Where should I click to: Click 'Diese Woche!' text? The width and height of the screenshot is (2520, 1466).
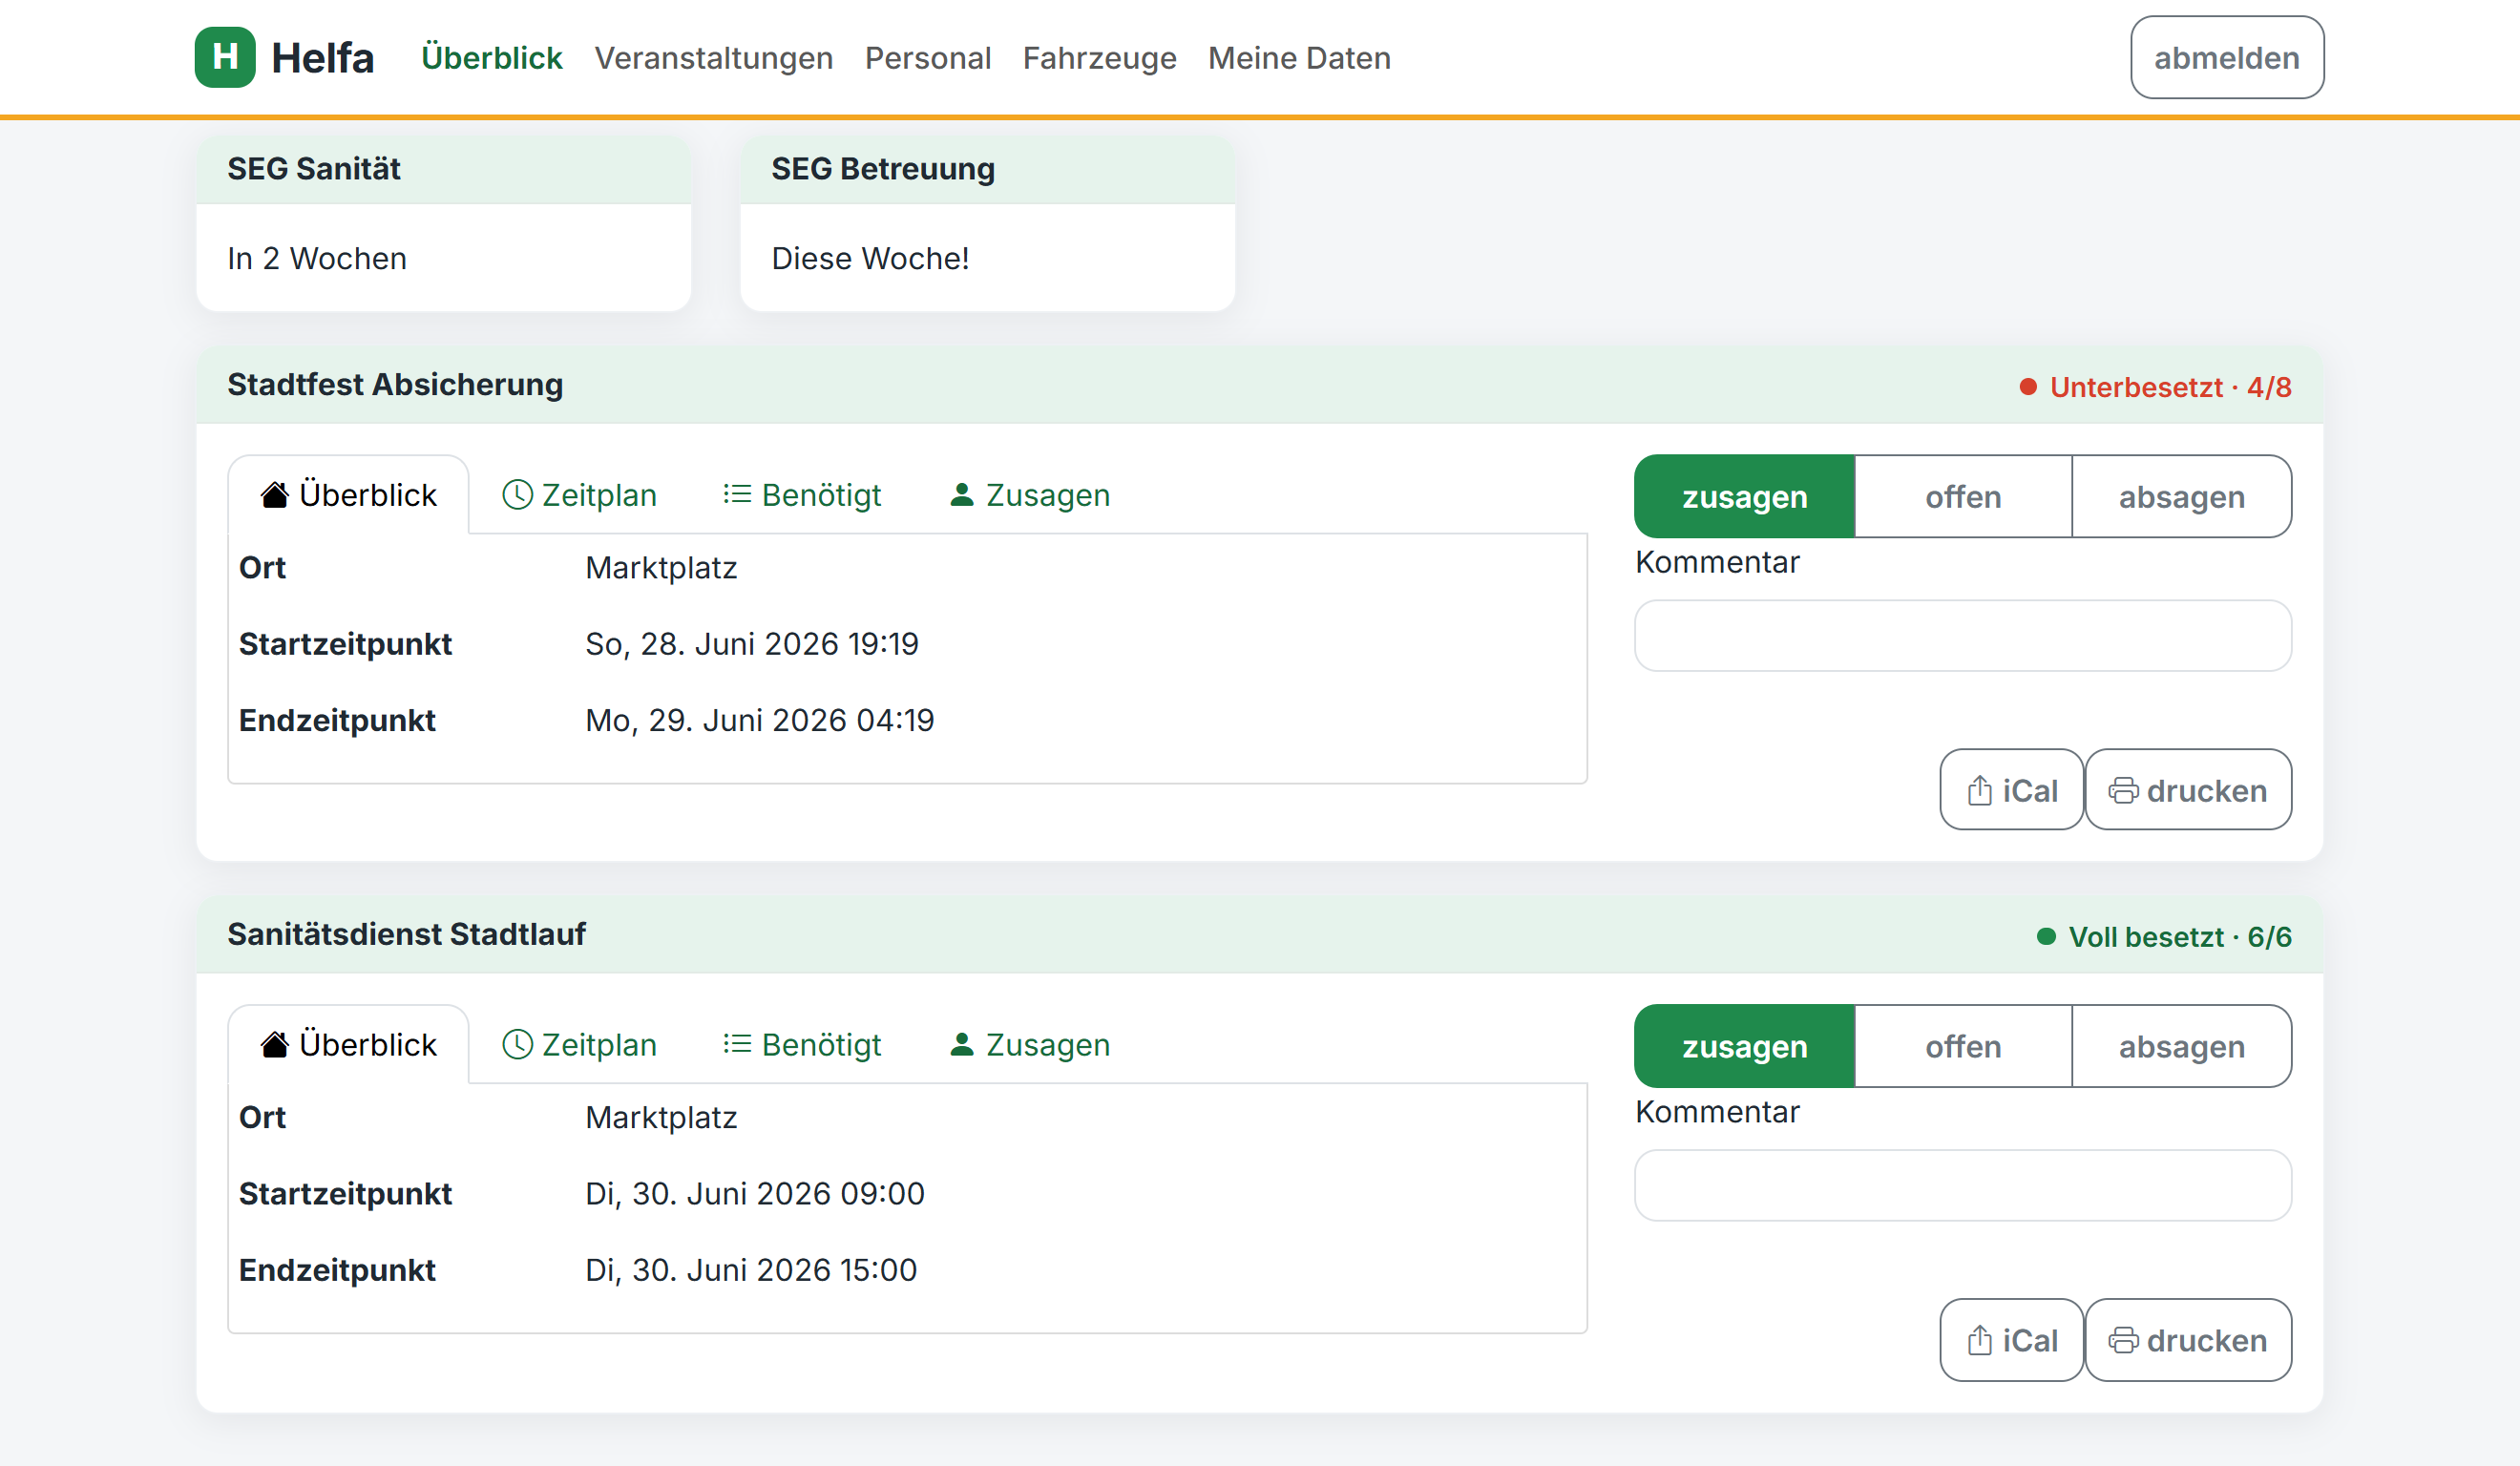click(870, 259)
